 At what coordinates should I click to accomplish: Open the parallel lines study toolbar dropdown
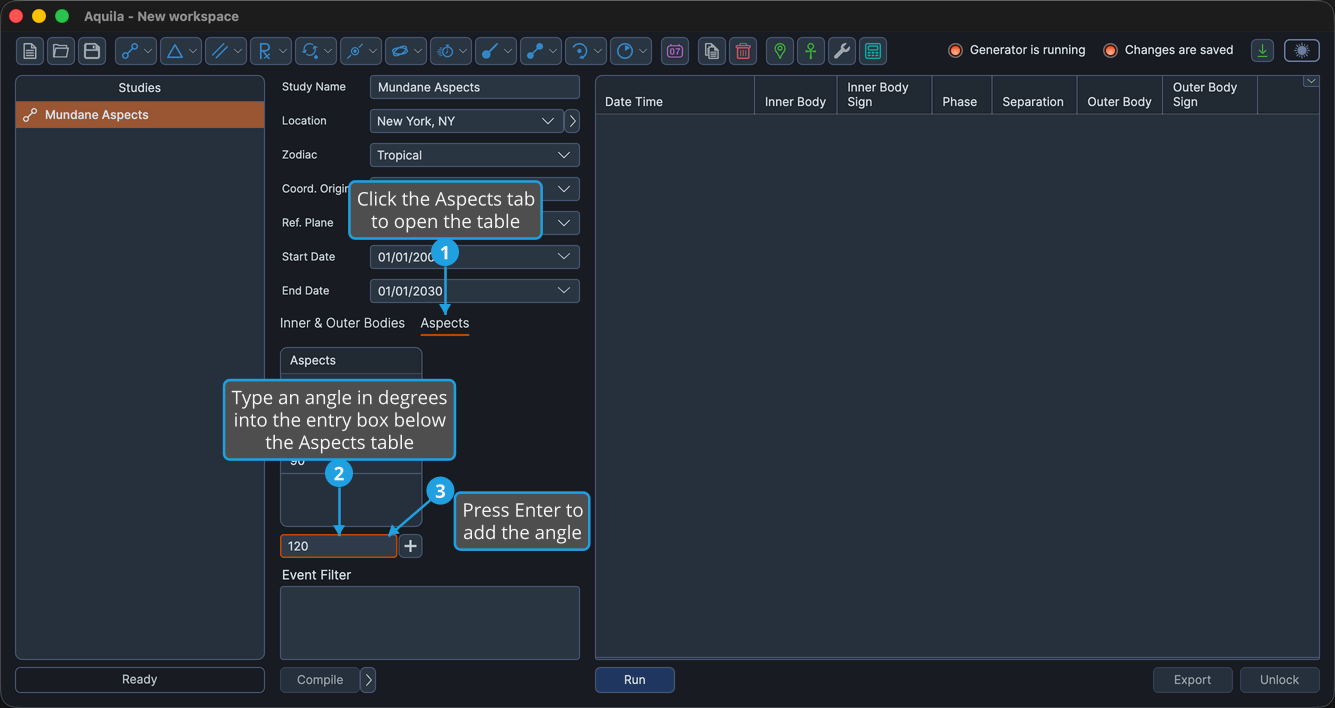(226, 51)
